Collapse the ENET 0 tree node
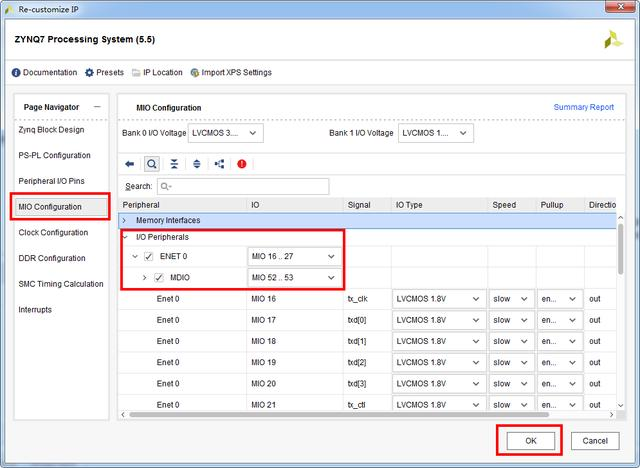This screenshot has height=468, width=640. (135, 256)
